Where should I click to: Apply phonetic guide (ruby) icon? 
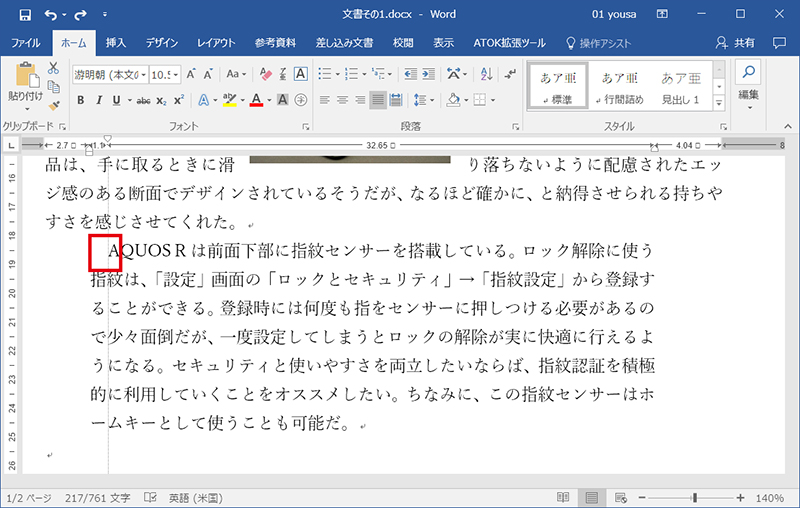click(283, 74)
